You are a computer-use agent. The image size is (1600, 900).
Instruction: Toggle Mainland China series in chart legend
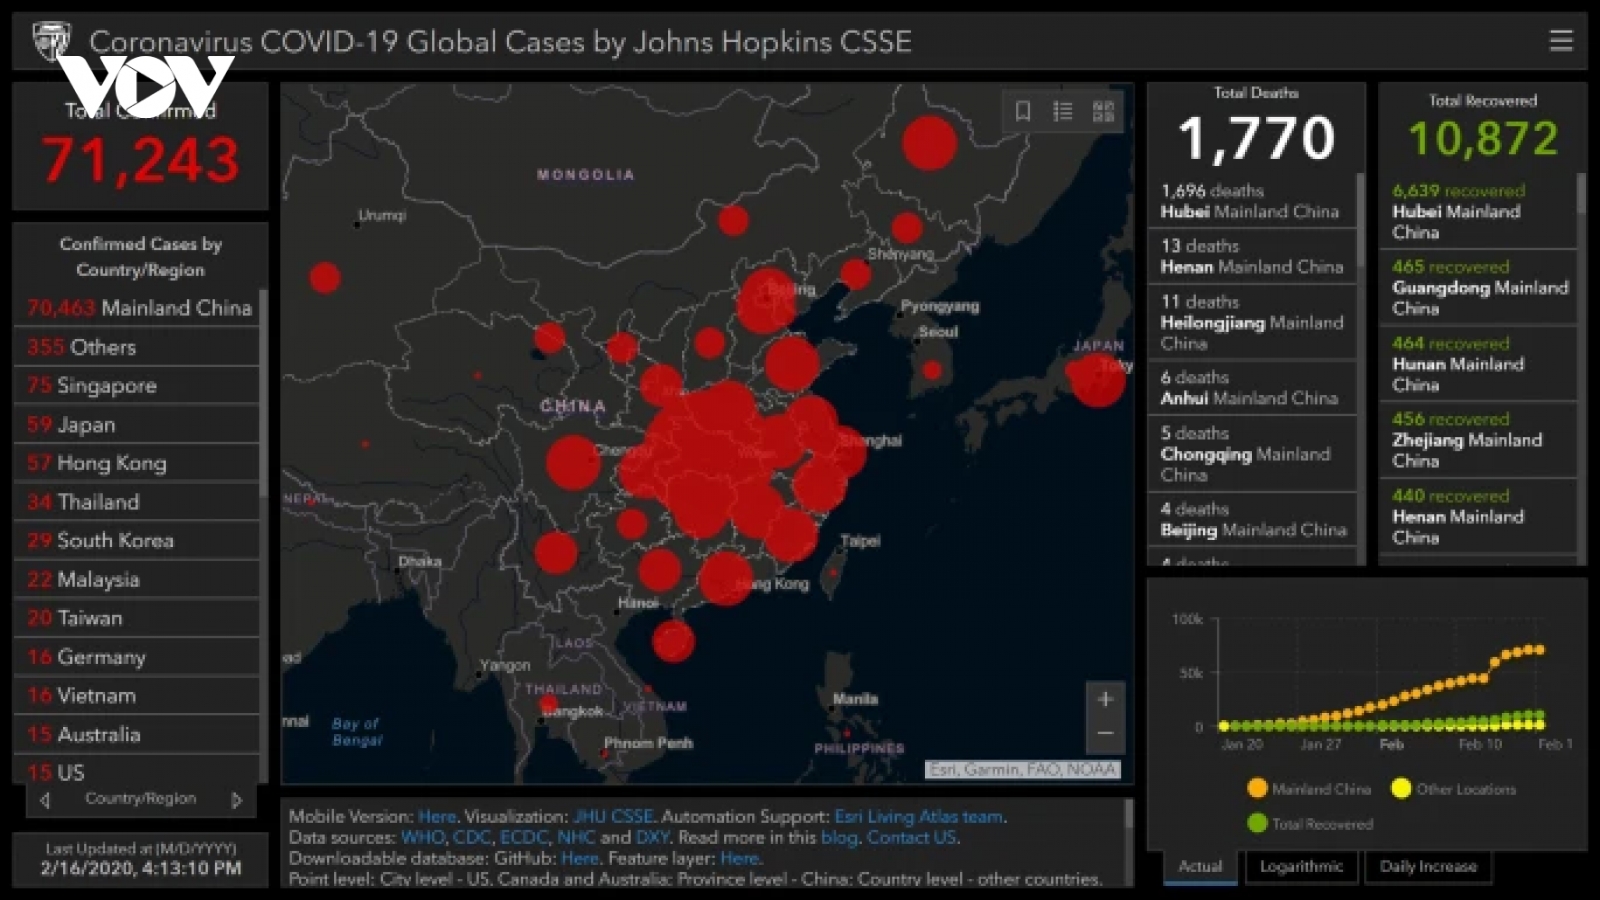click(1310, 789)
